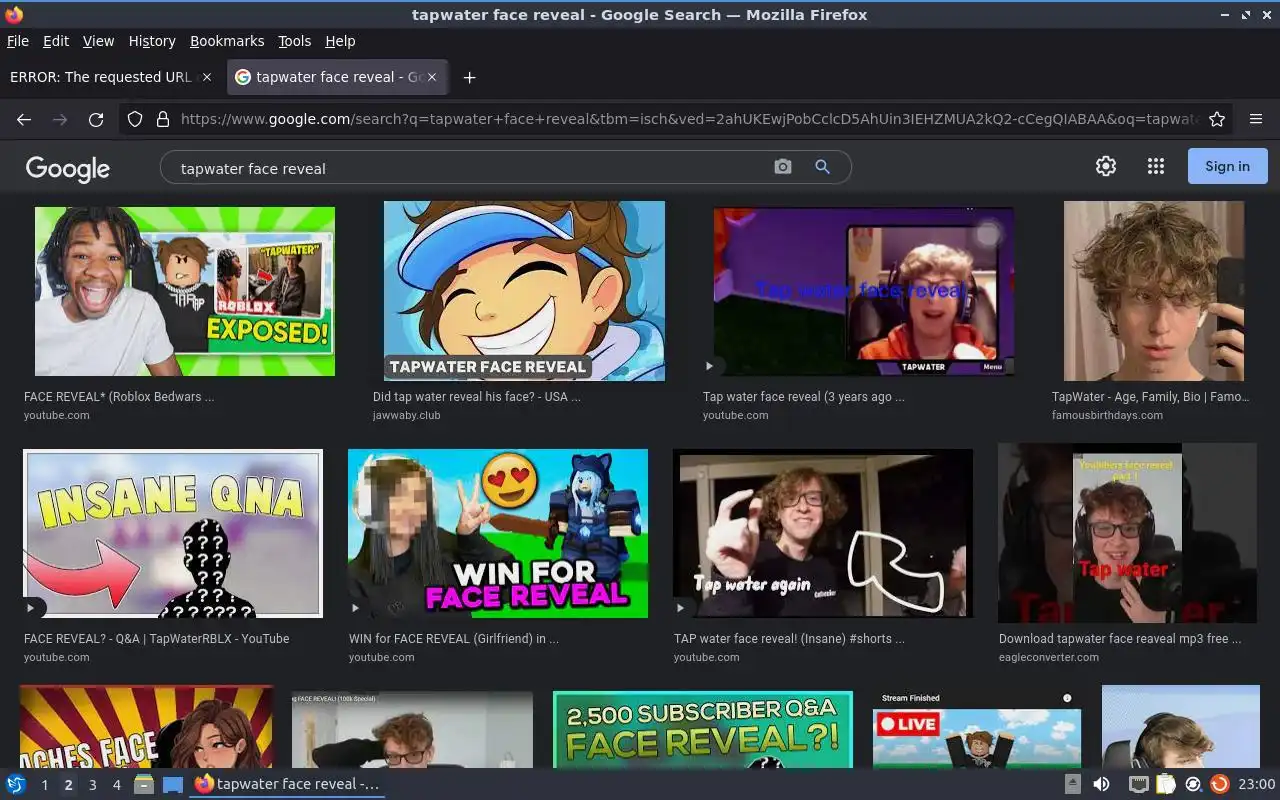Open the Tools menu
The width and height of the screenshot is (1280, 800).
pyautogui.click(x=295, y=41)
